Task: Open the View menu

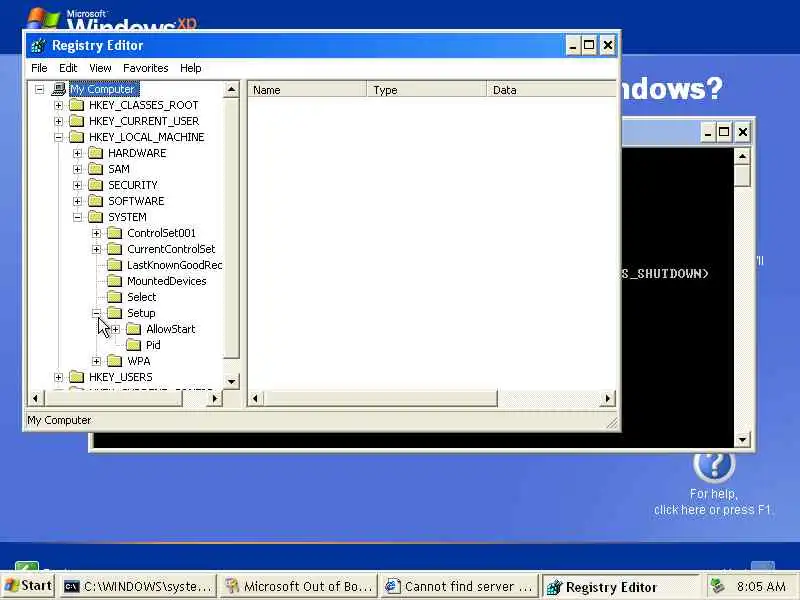Action: point(100,68)
